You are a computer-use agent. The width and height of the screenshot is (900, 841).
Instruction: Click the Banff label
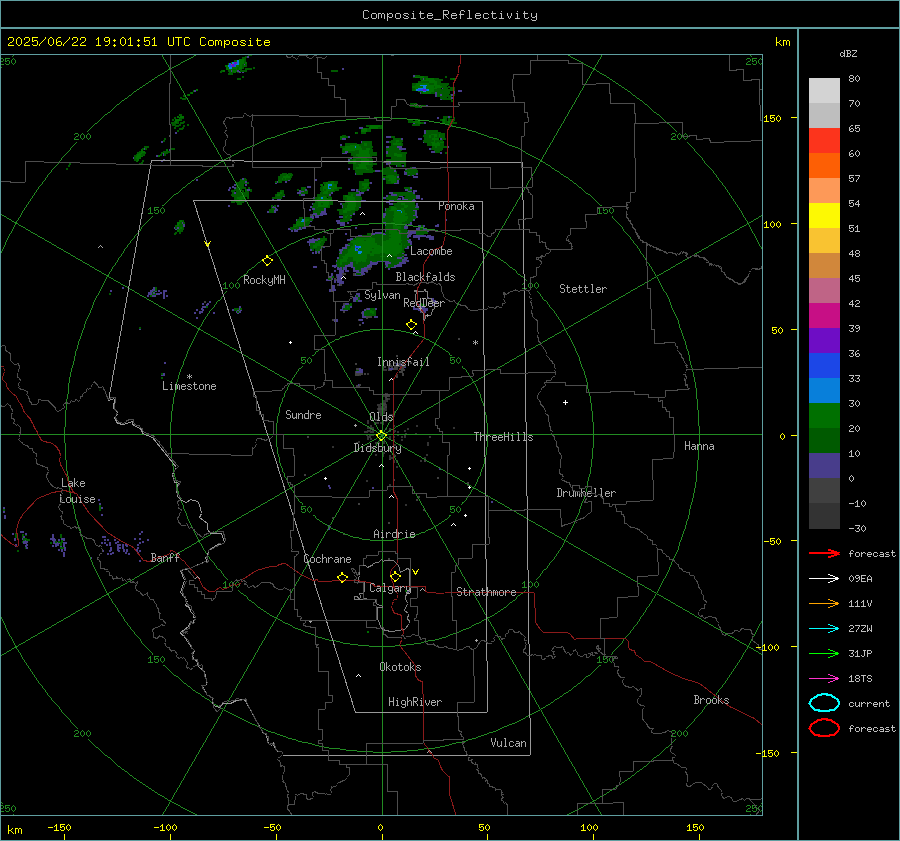point(165,557)
